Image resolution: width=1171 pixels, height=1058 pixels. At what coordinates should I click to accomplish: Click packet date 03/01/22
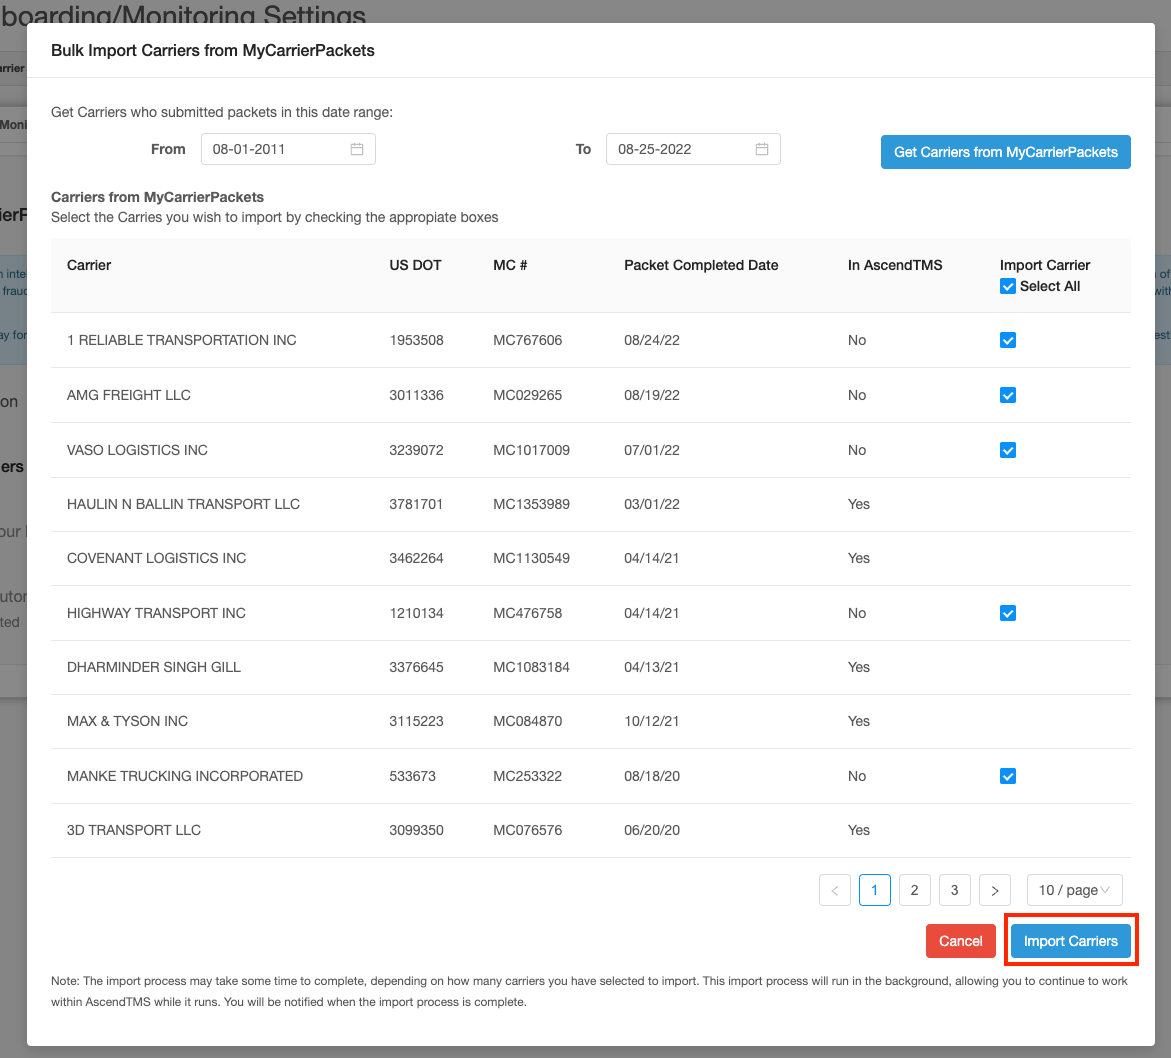(x=652, y=505)
